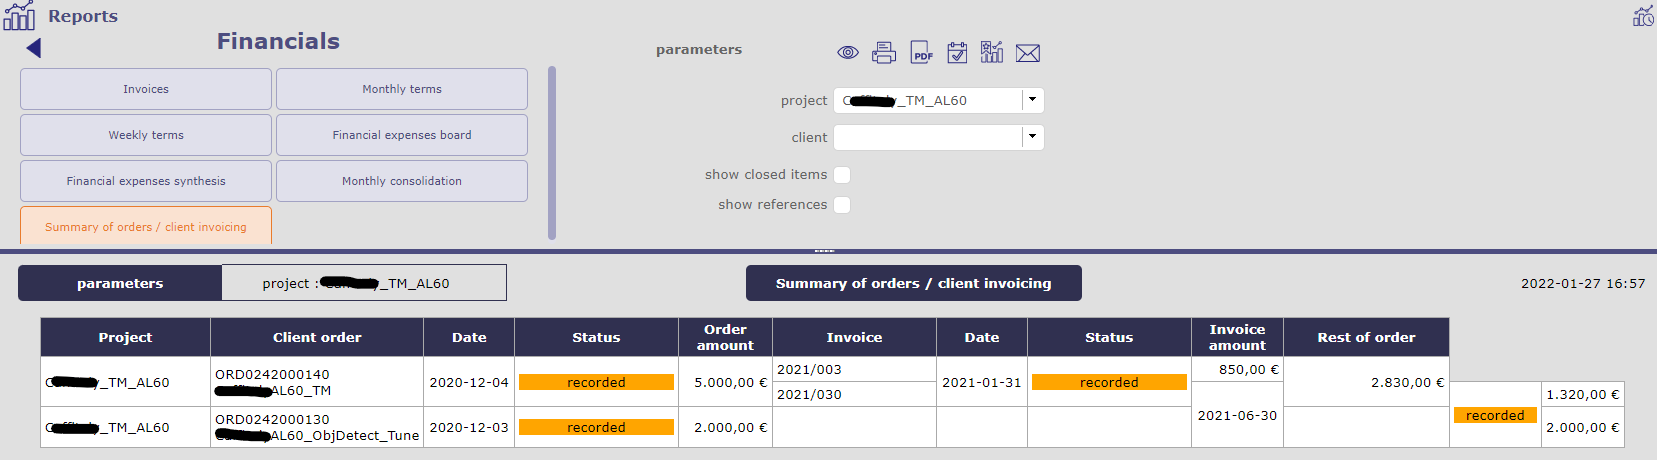
Task: Open the Weekly terms report
Action: tap(146, 135)
